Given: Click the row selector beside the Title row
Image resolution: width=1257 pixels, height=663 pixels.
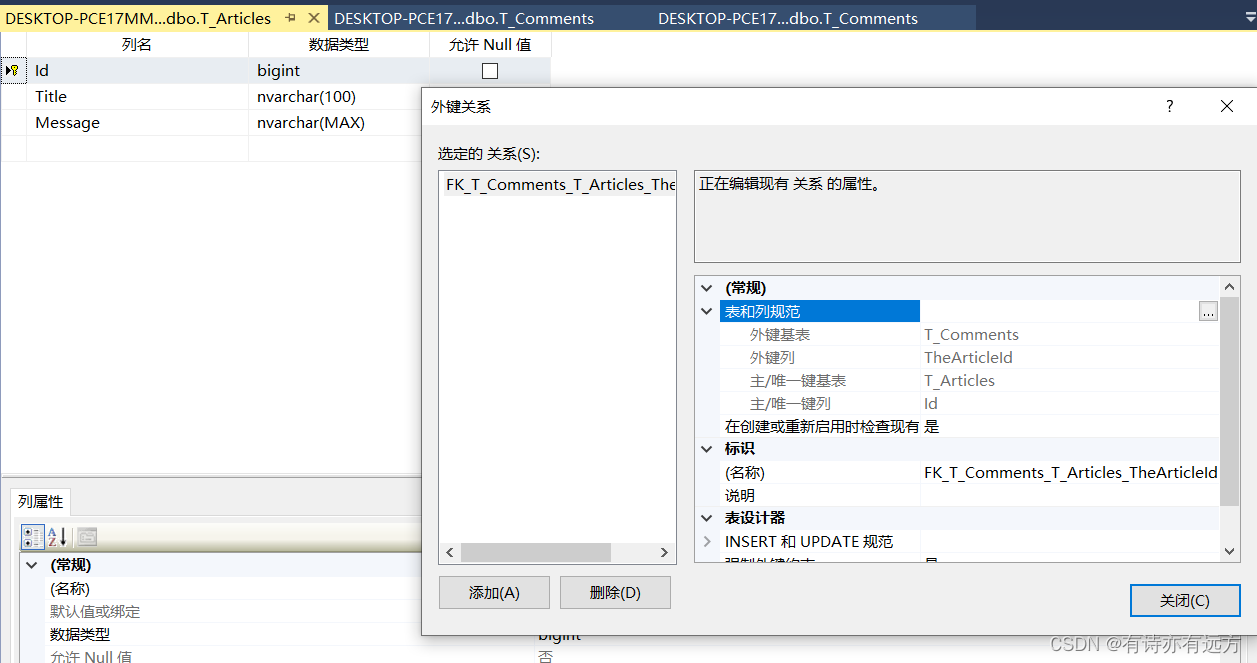Looking at the screenshot, I should [x=13, y=97].
